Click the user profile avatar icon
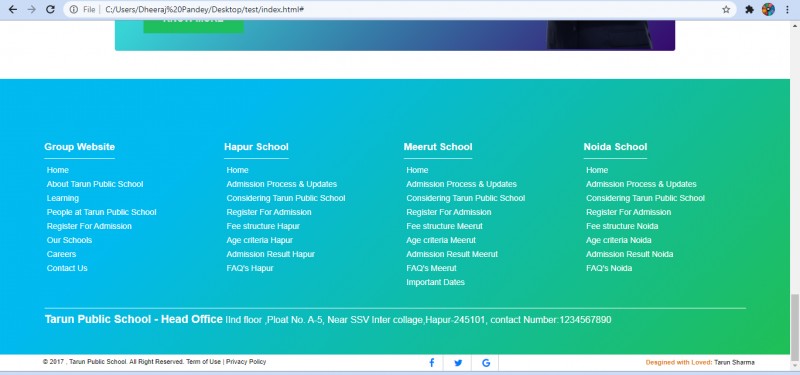The width and height of the screenshot is (800, 375). (768, 9)
